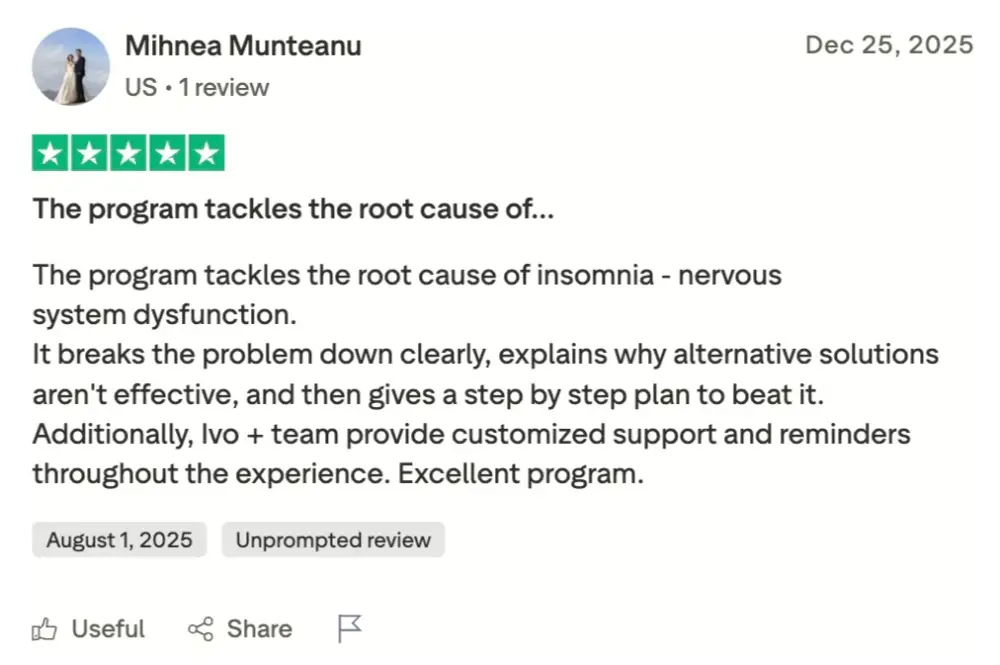Flag this review with the flag icon

point(349,628)
